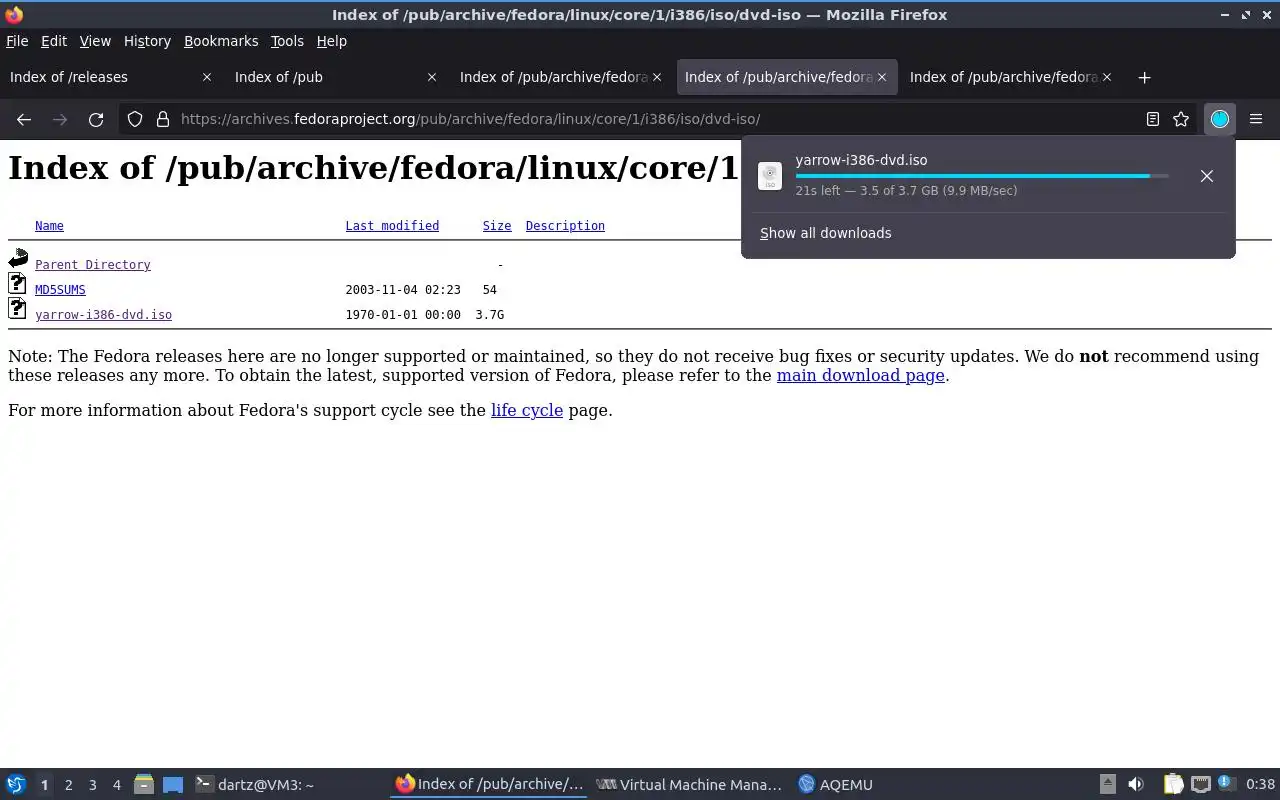Image resolution: width=1280 pixels, height=800 pixels.
Task: Click Show all downloads
Action: [825, 233]
